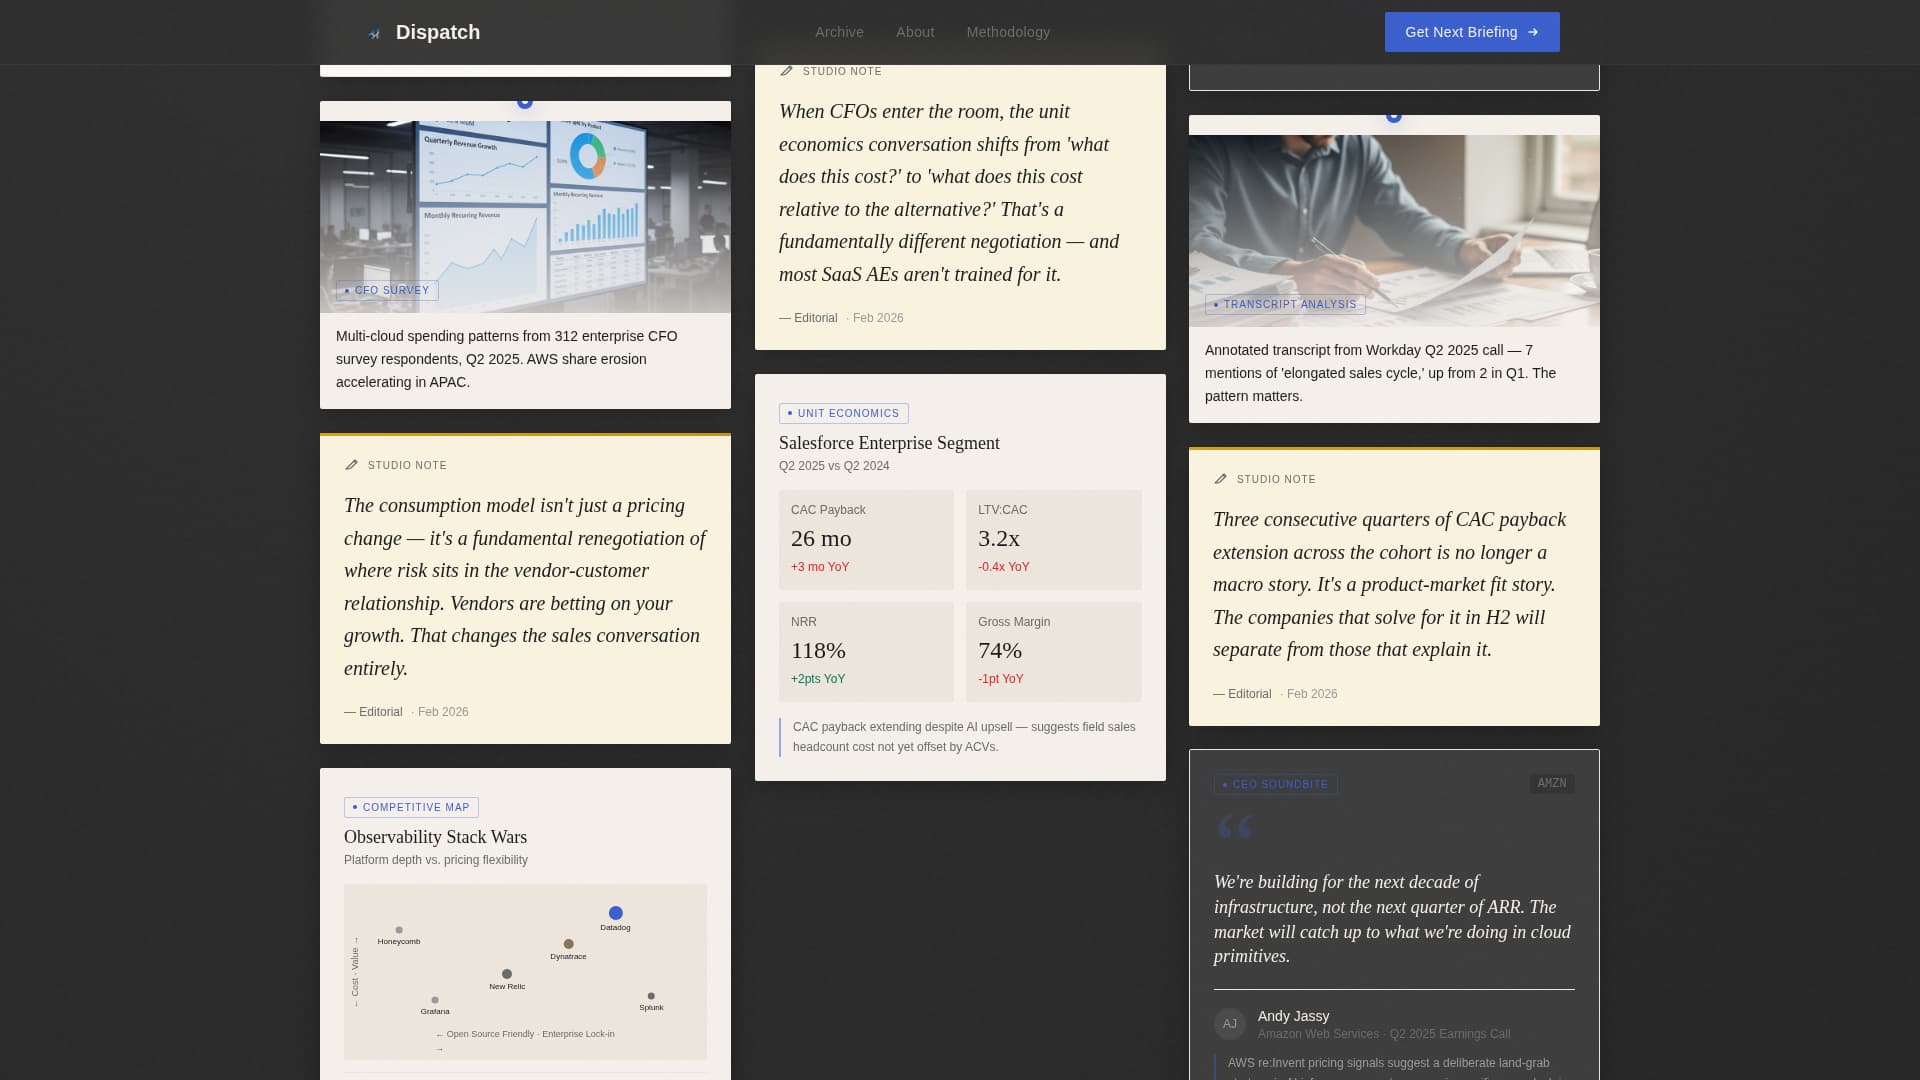The height and width of the screenshot is (1080, 1920).
Task: Go to the About page
Action: [915, 32]
